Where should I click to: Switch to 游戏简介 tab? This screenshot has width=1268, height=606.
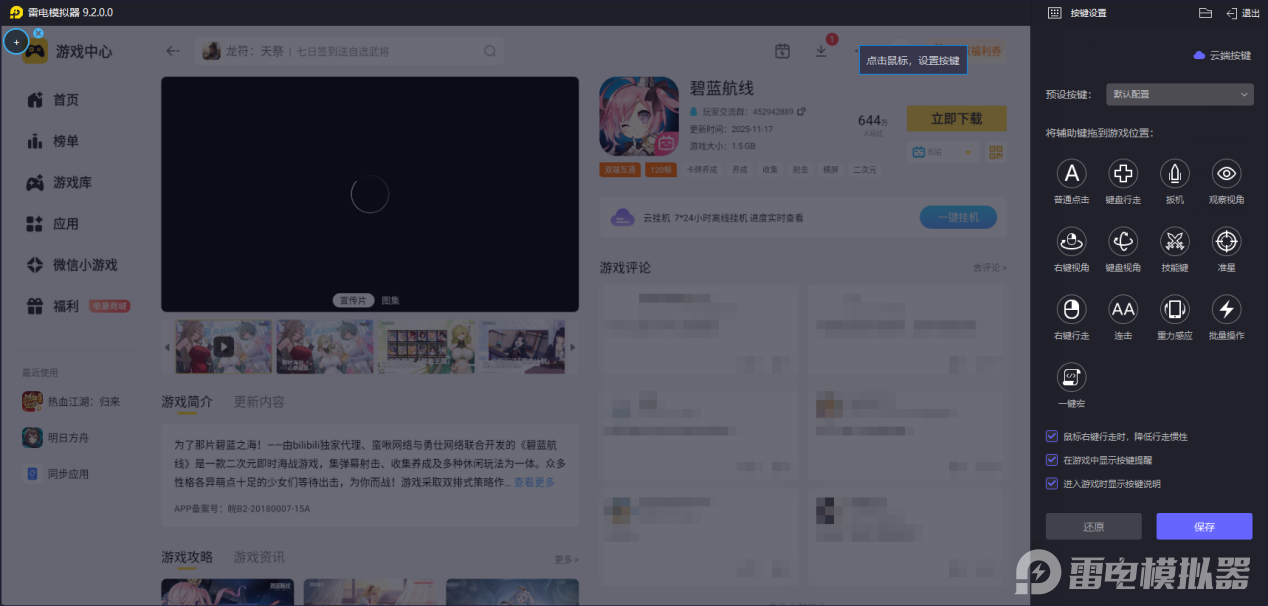pos(187,401)
